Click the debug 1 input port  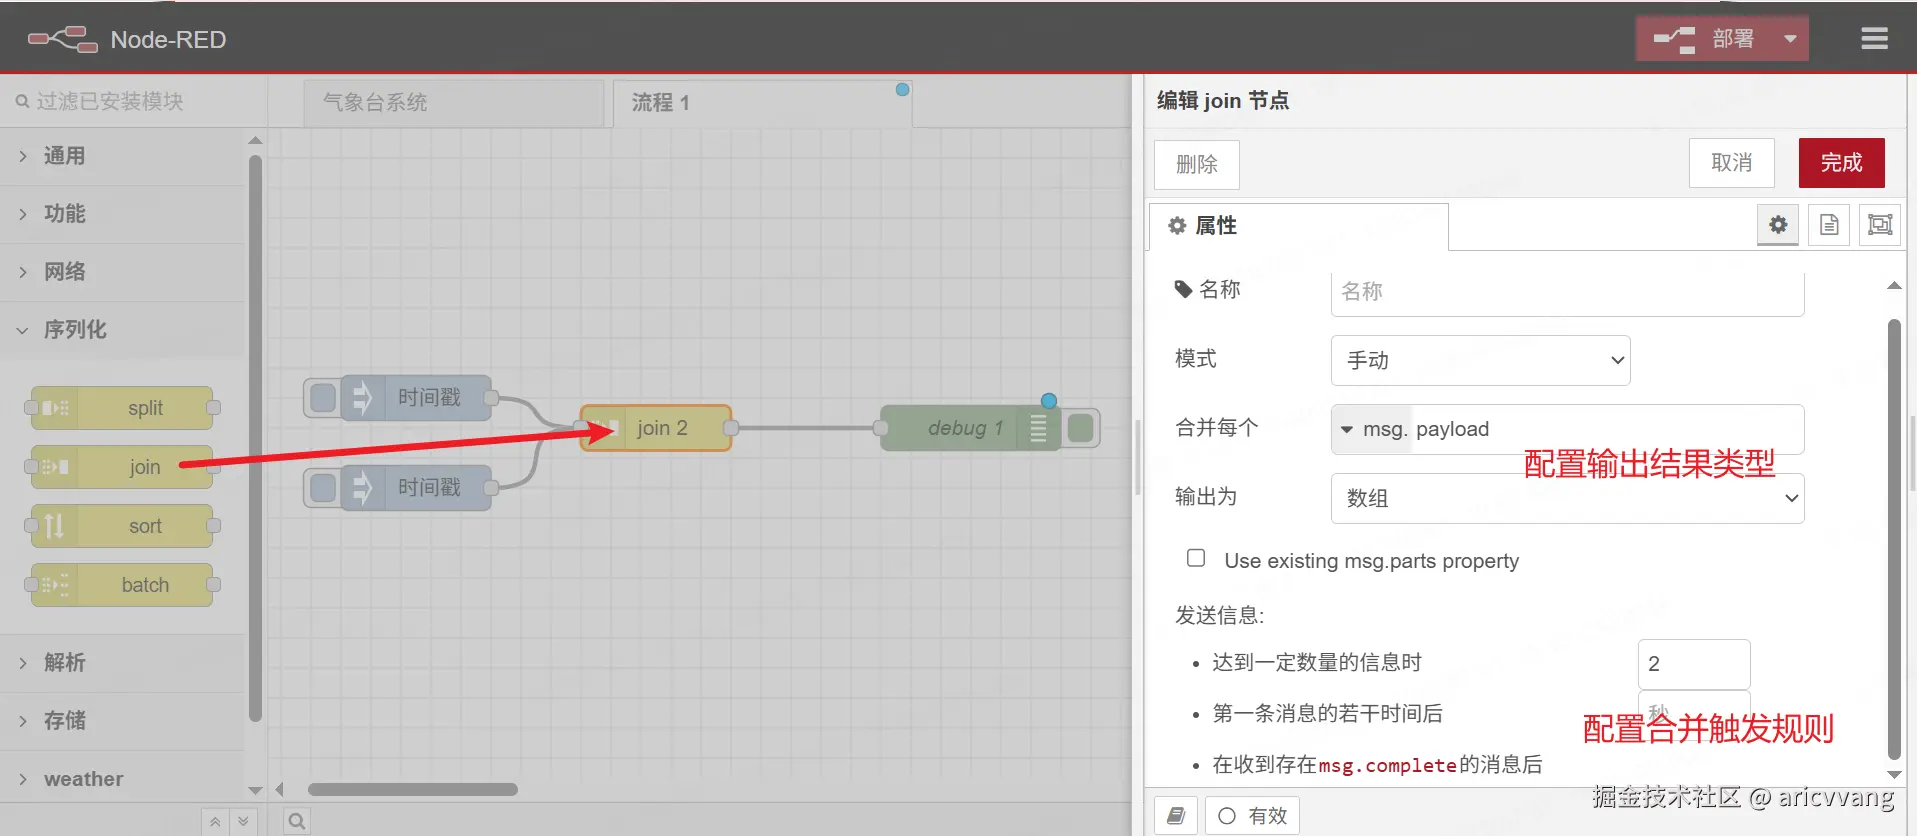tap(881, 428)
